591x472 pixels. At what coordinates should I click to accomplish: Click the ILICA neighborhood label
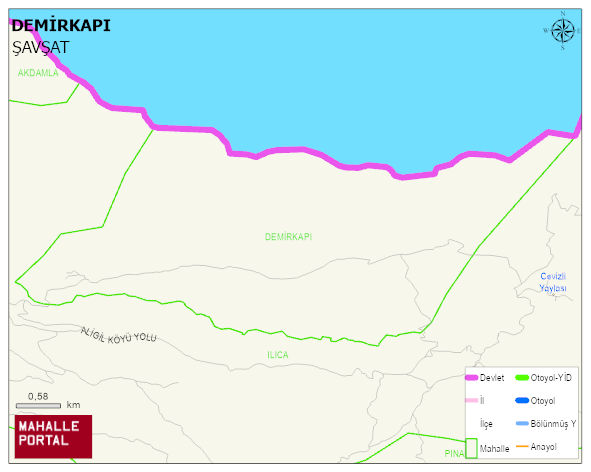click(x=278, y=355)
